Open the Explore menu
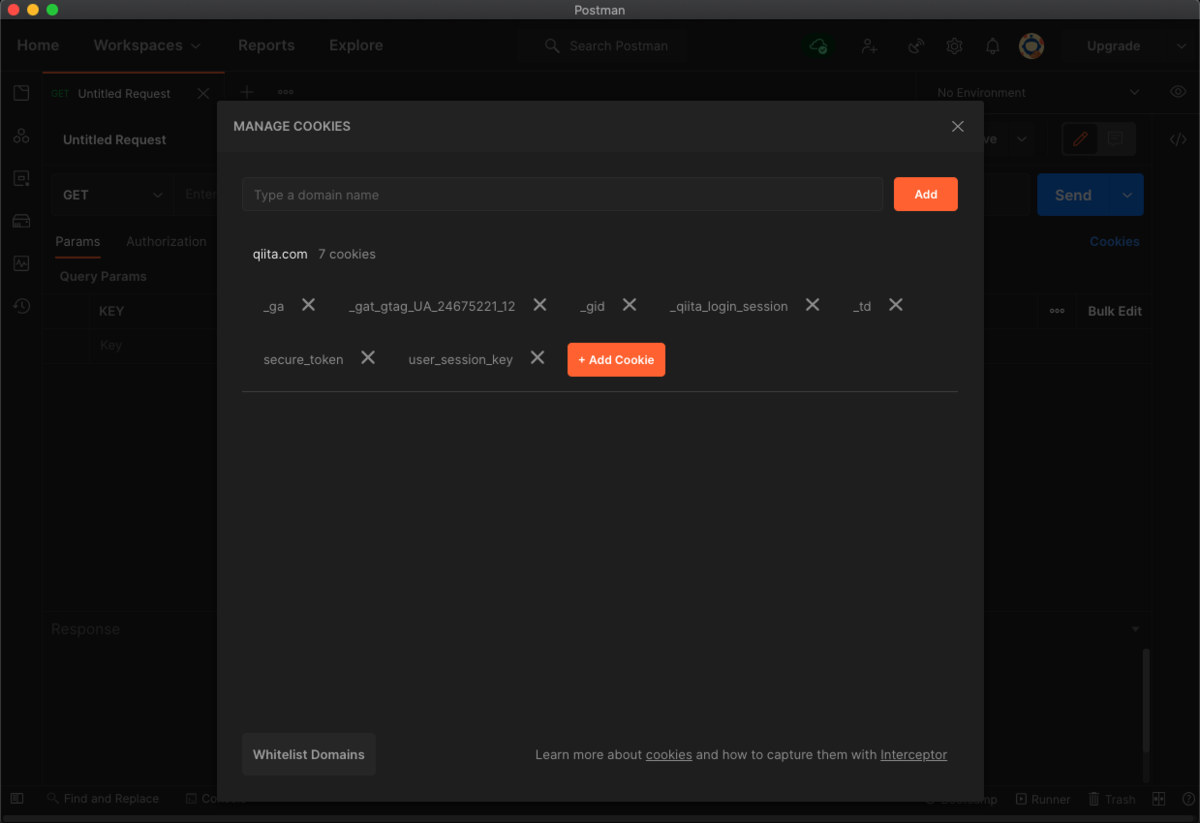This screenshot has height=823, width=1200. [356, 46]
